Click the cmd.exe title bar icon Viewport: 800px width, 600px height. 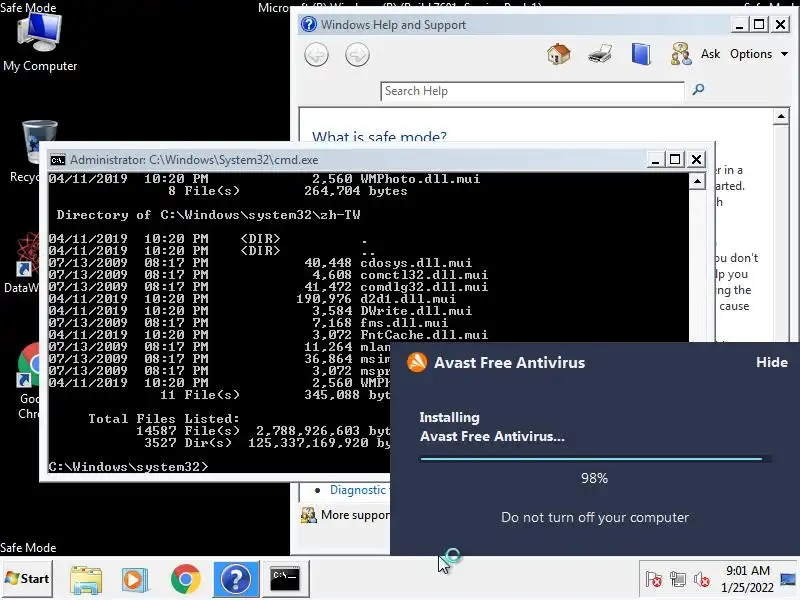58,160
